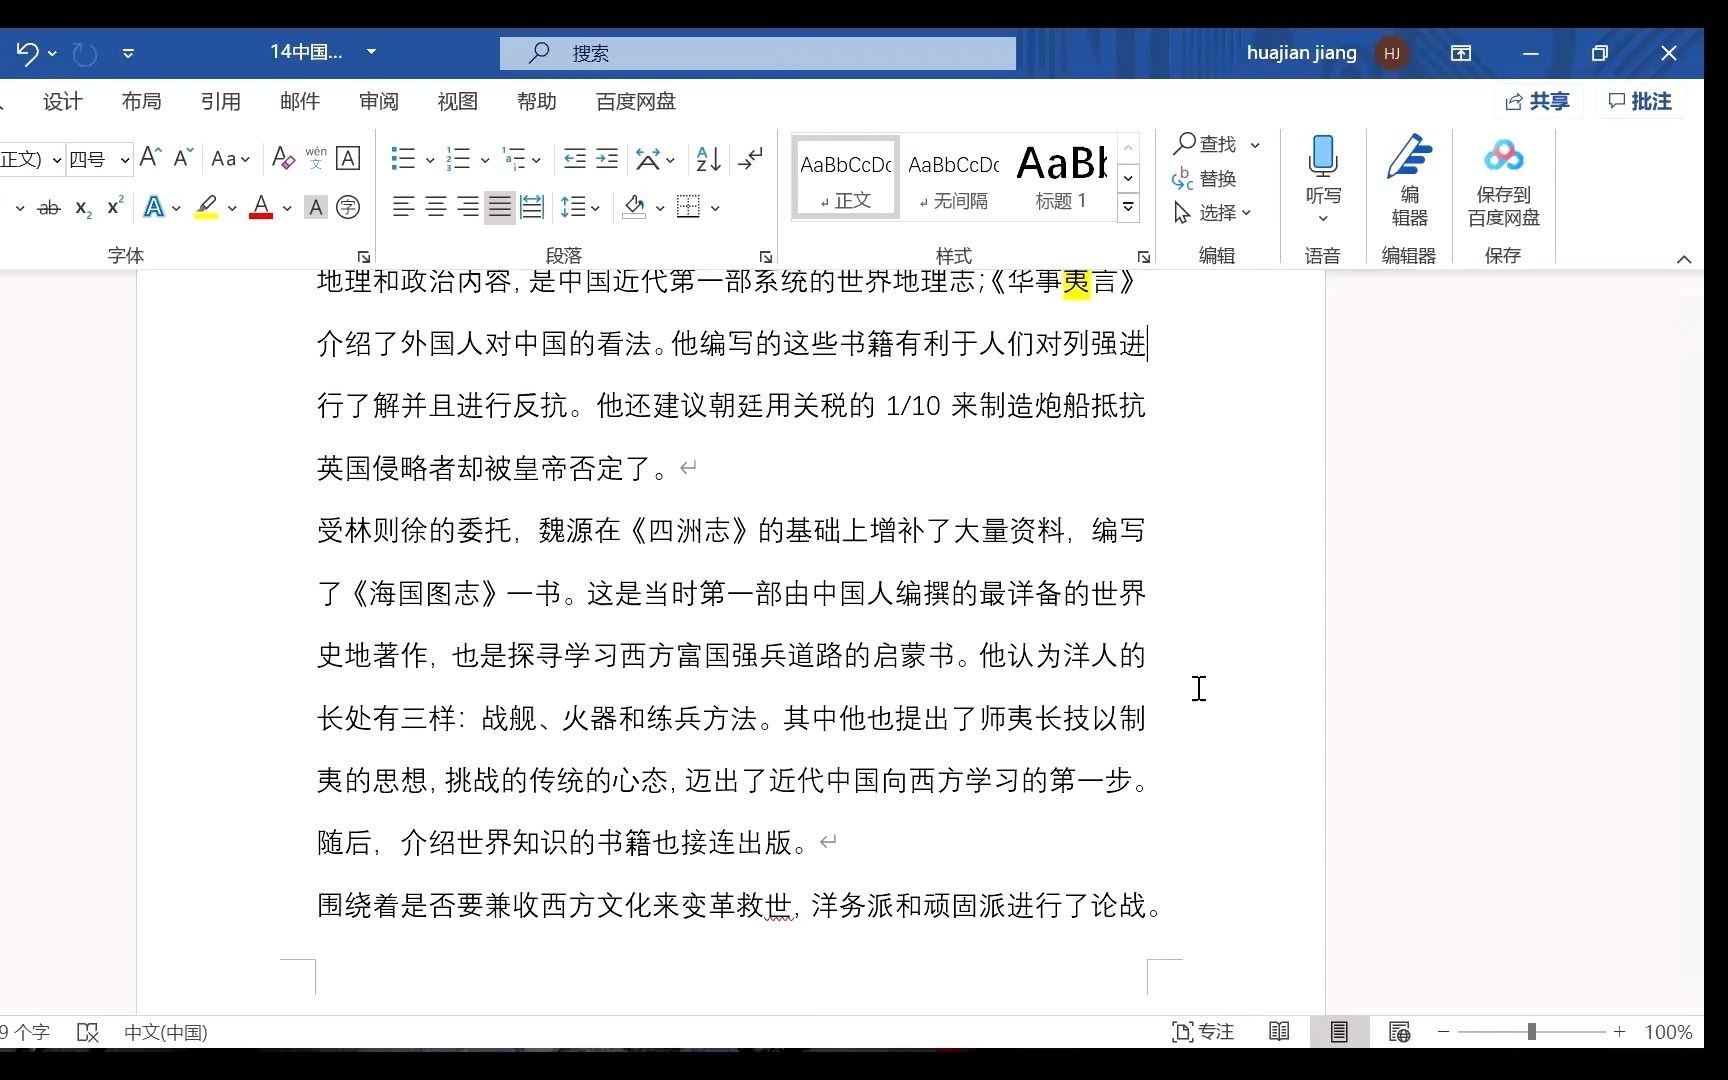
Task: Open the 引用 ribbon tab
Action: pos(220,101)
